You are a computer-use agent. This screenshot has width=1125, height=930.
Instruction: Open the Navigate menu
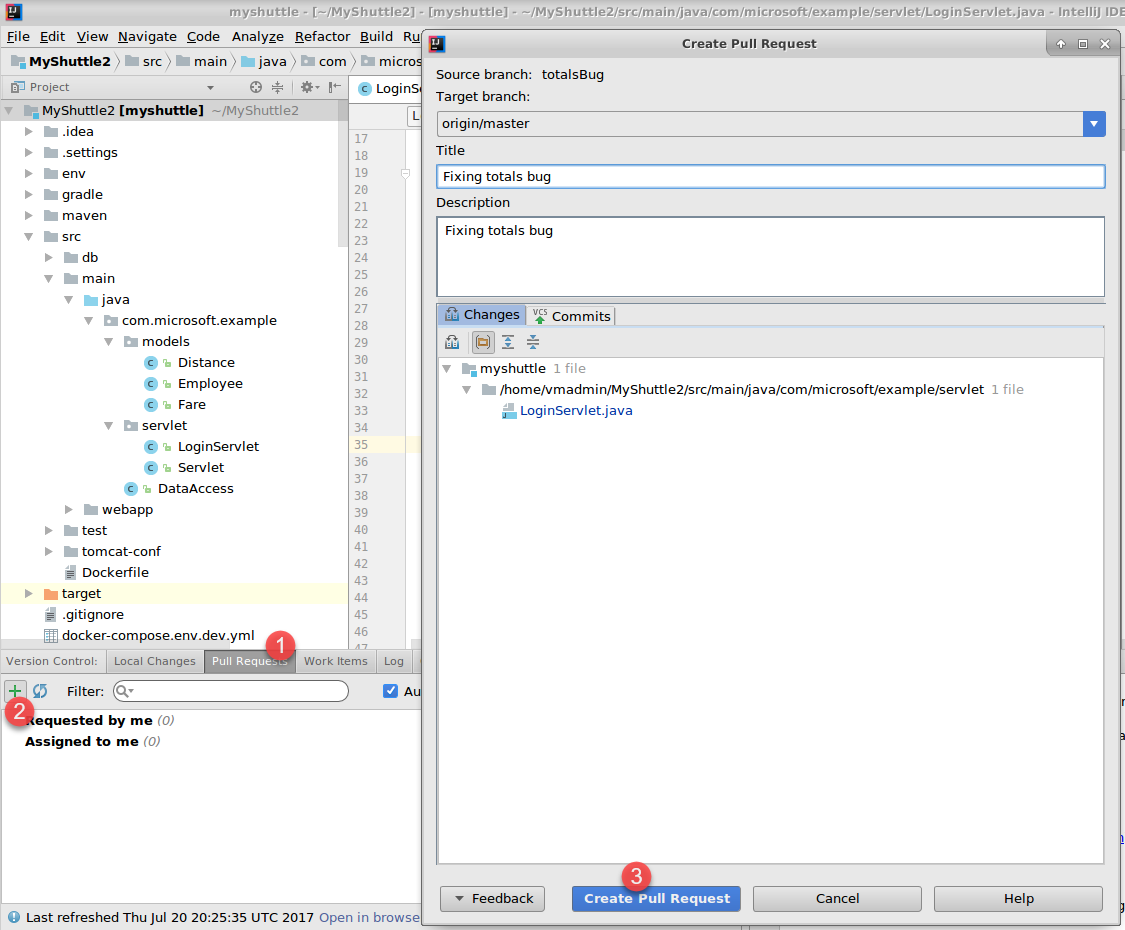147,36
